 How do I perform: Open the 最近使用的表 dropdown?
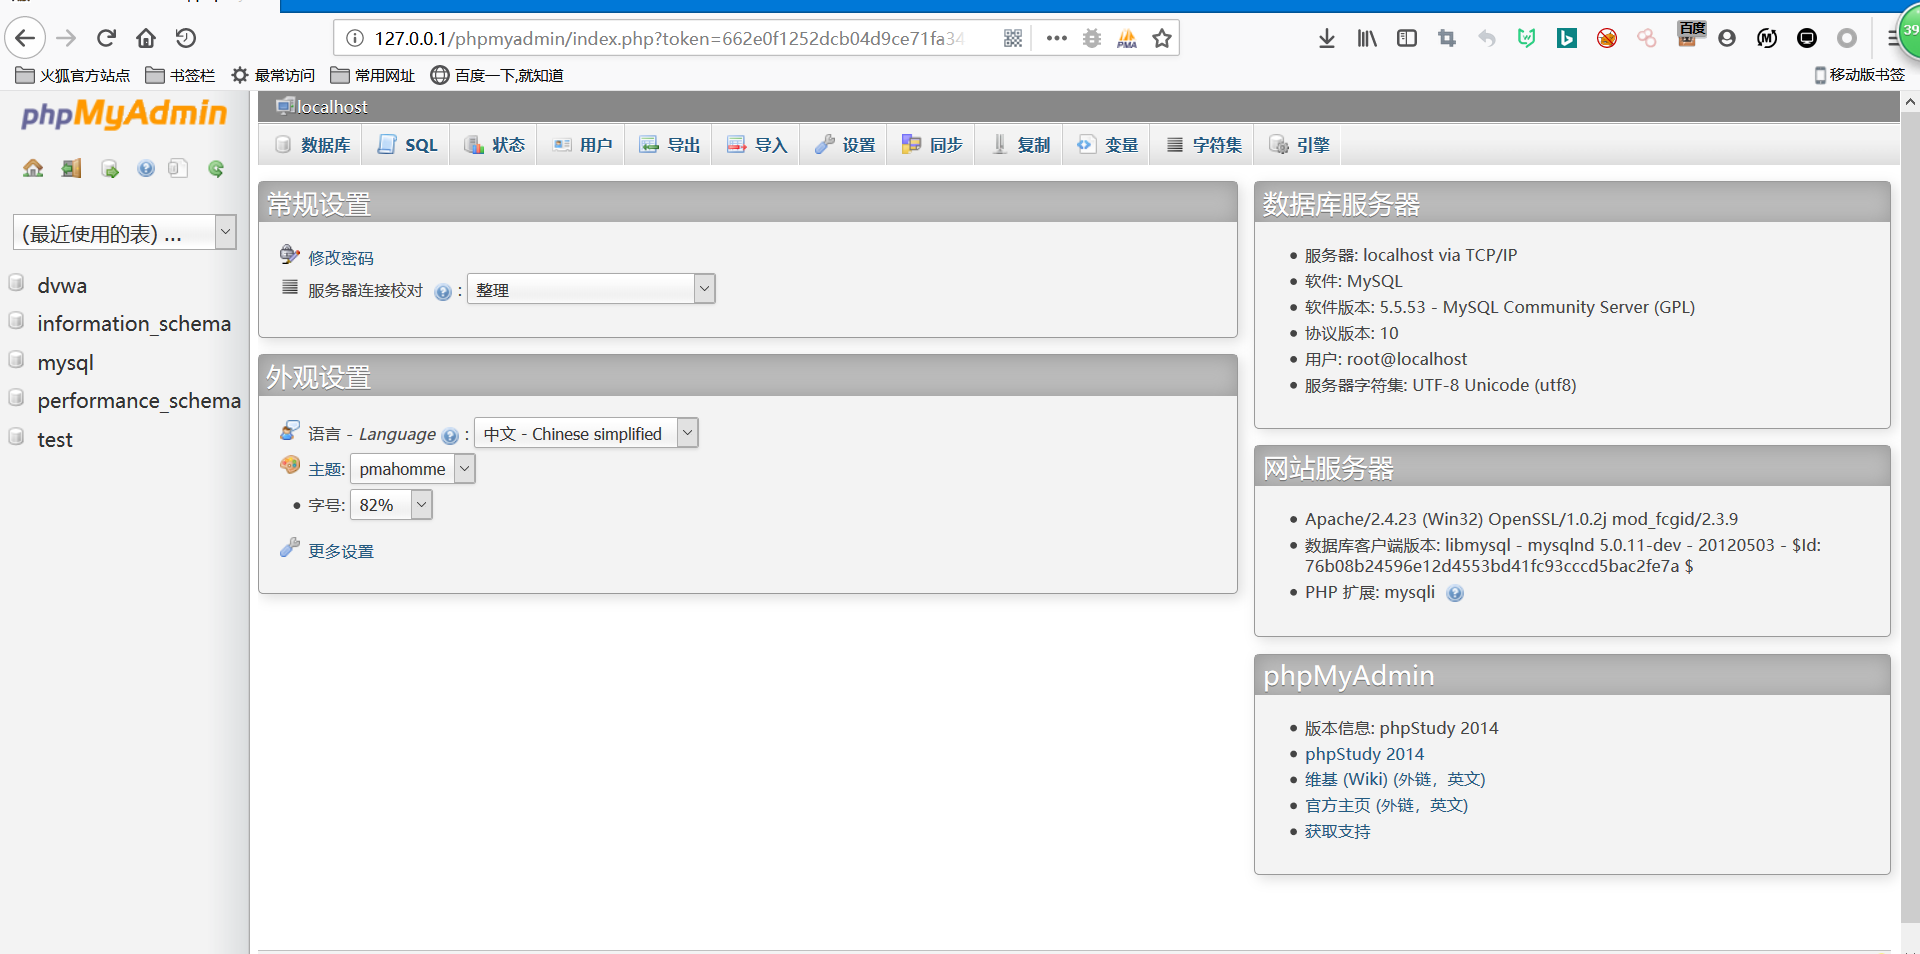pyautogui.click(x=125, y=232)
